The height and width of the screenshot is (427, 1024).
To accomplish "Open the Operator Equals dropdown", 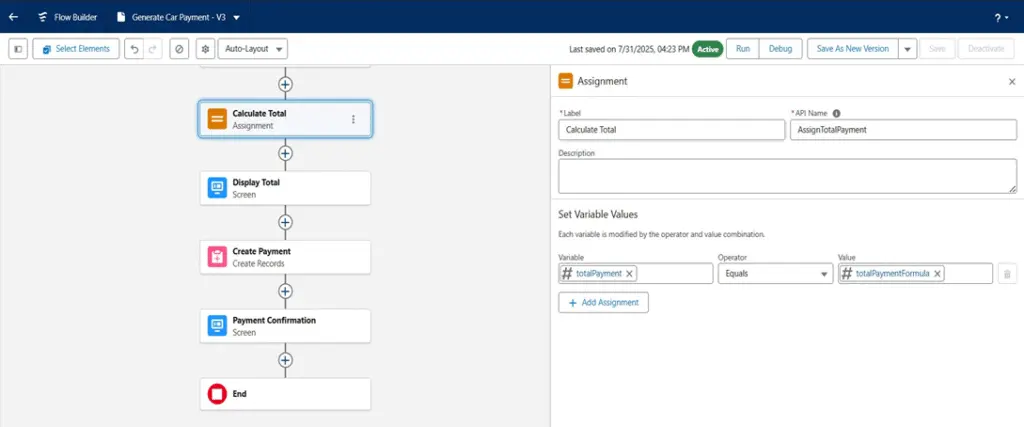I will 775,274.
